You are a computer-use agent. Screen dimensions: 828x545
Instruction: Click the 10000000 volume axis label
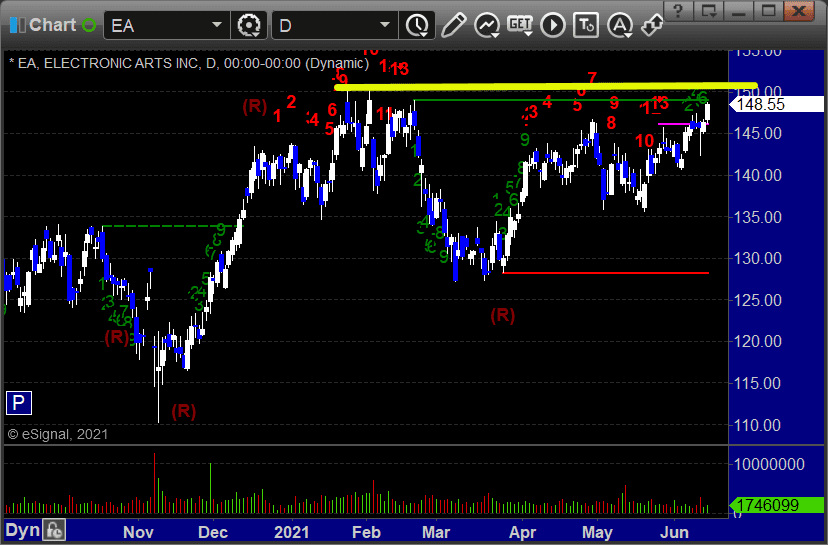point(769,464)
